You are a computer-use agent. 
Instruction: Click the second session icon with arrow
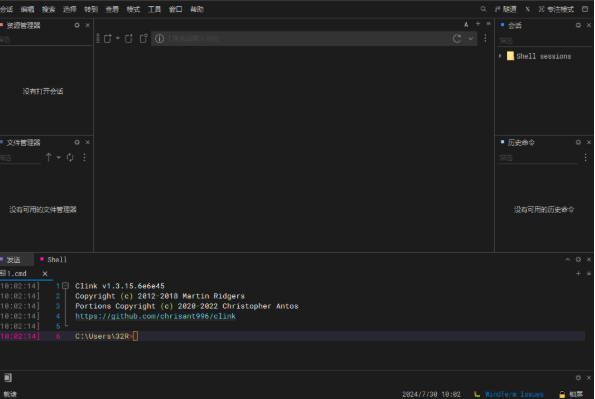click(129, 38)
